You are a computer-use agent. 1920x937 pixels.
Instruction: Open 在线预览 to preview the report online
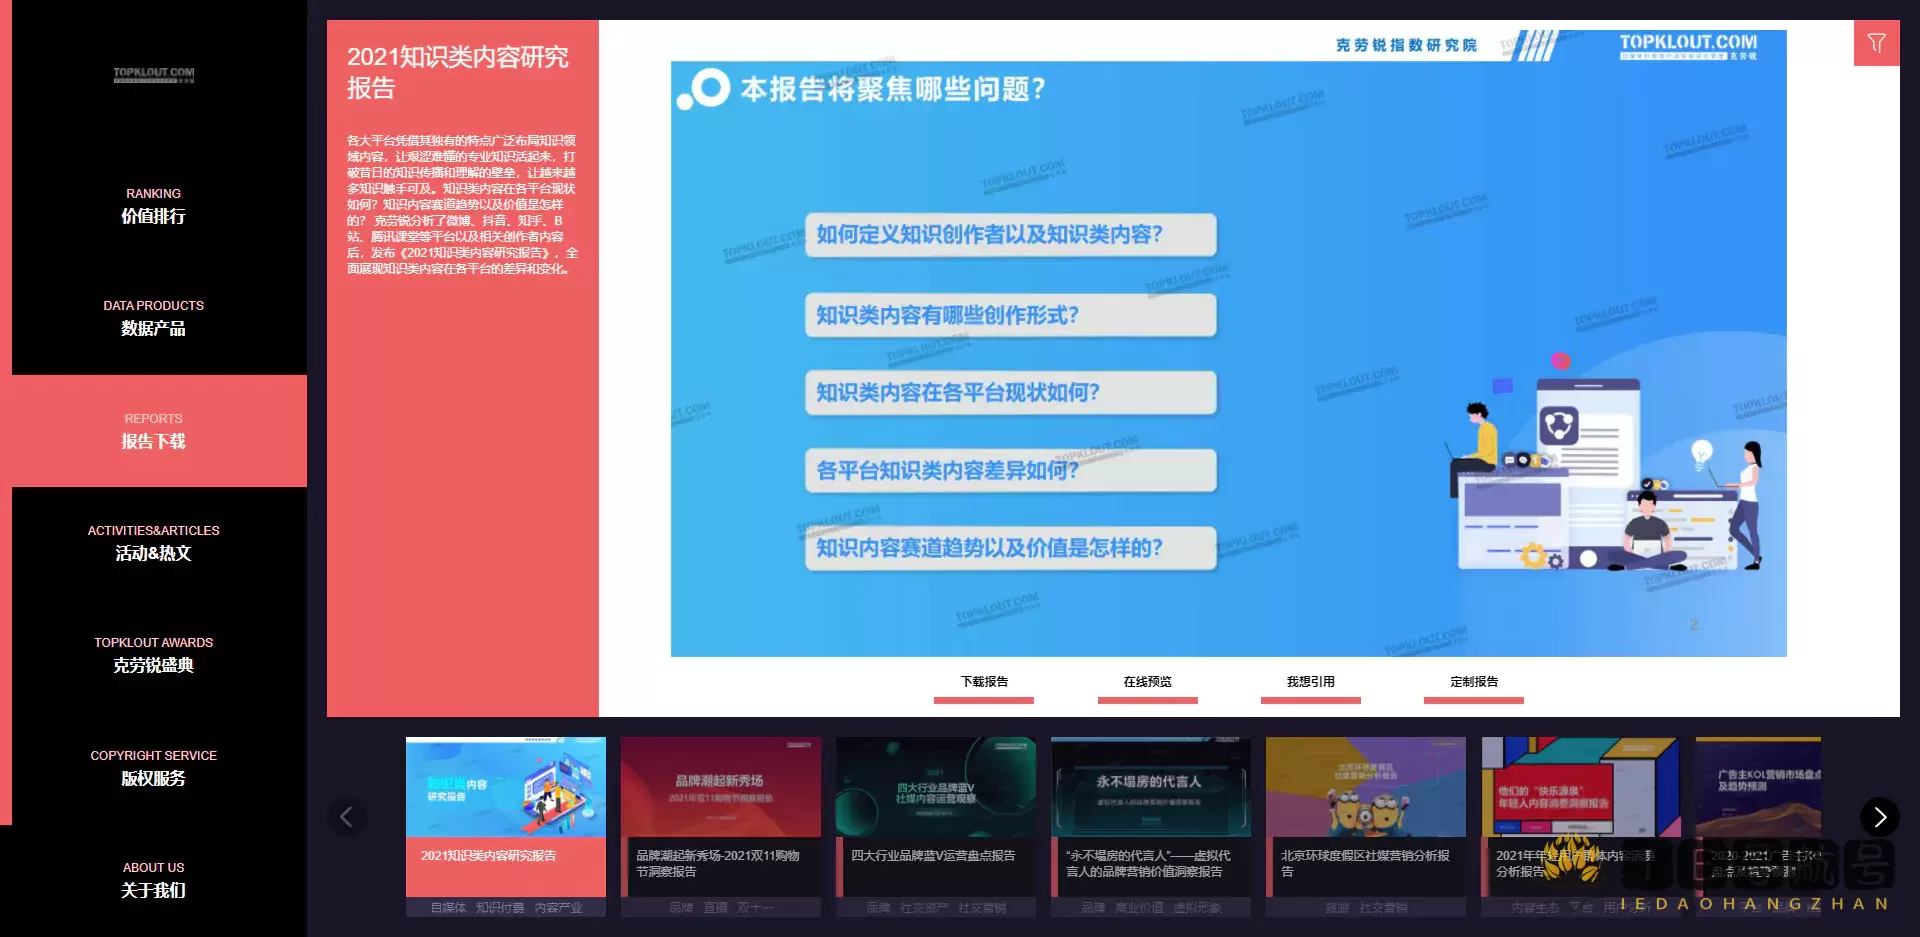point(1147,682)
